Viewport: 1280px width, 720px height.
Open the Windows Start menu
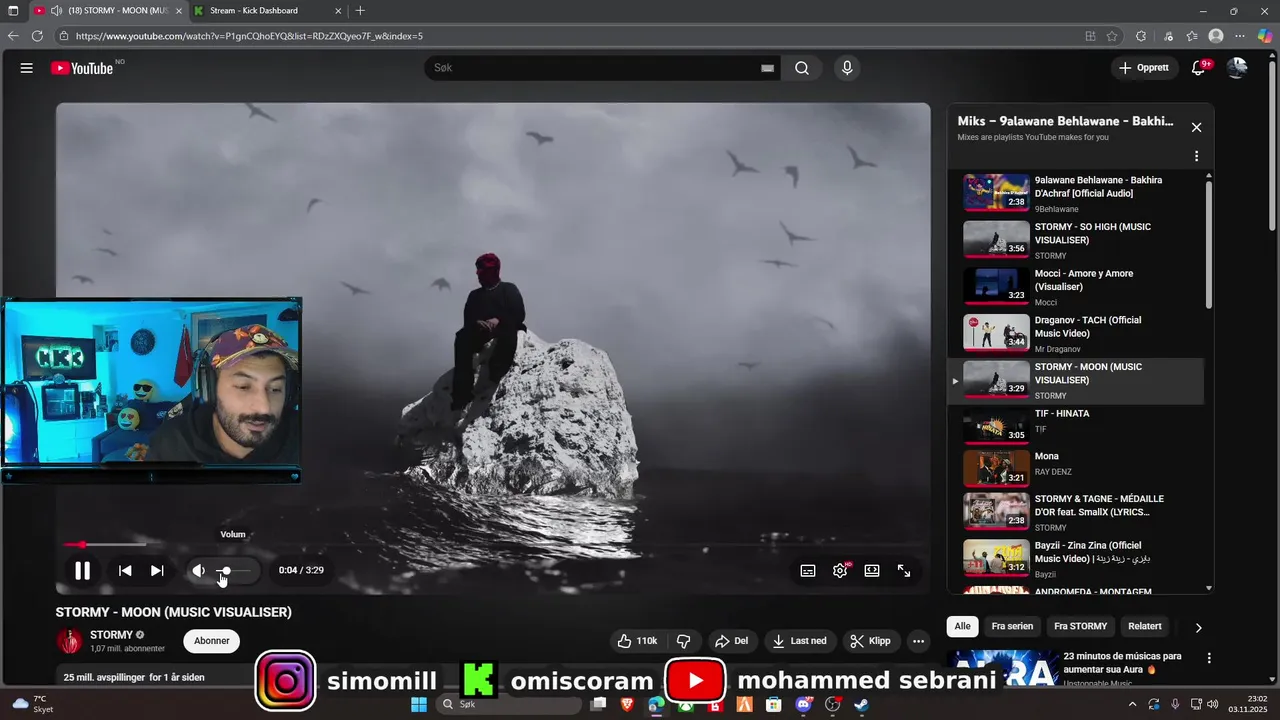pyautogui.click(x=419, y=704)
